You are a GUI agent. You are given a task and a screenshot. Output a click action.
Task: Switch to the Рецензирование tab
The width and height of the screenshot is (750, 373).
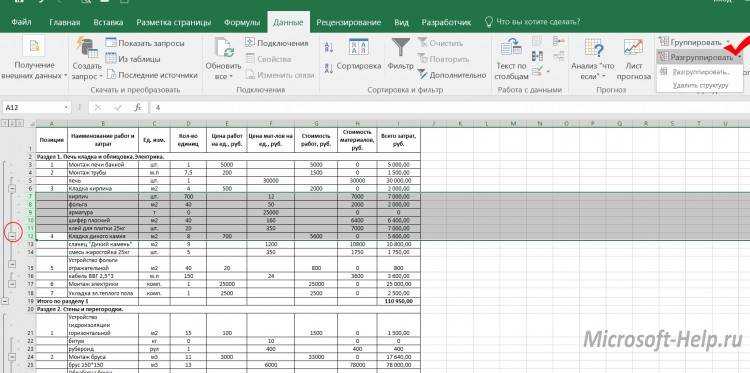[x=349, y=22]
